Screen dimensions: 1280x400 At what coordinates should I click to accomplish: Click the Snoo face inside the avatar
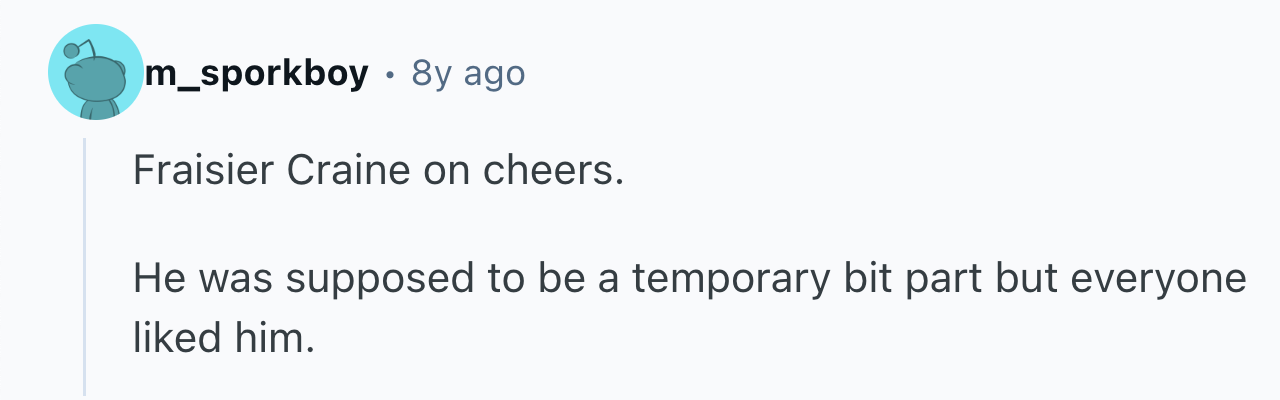pos(96,82)
